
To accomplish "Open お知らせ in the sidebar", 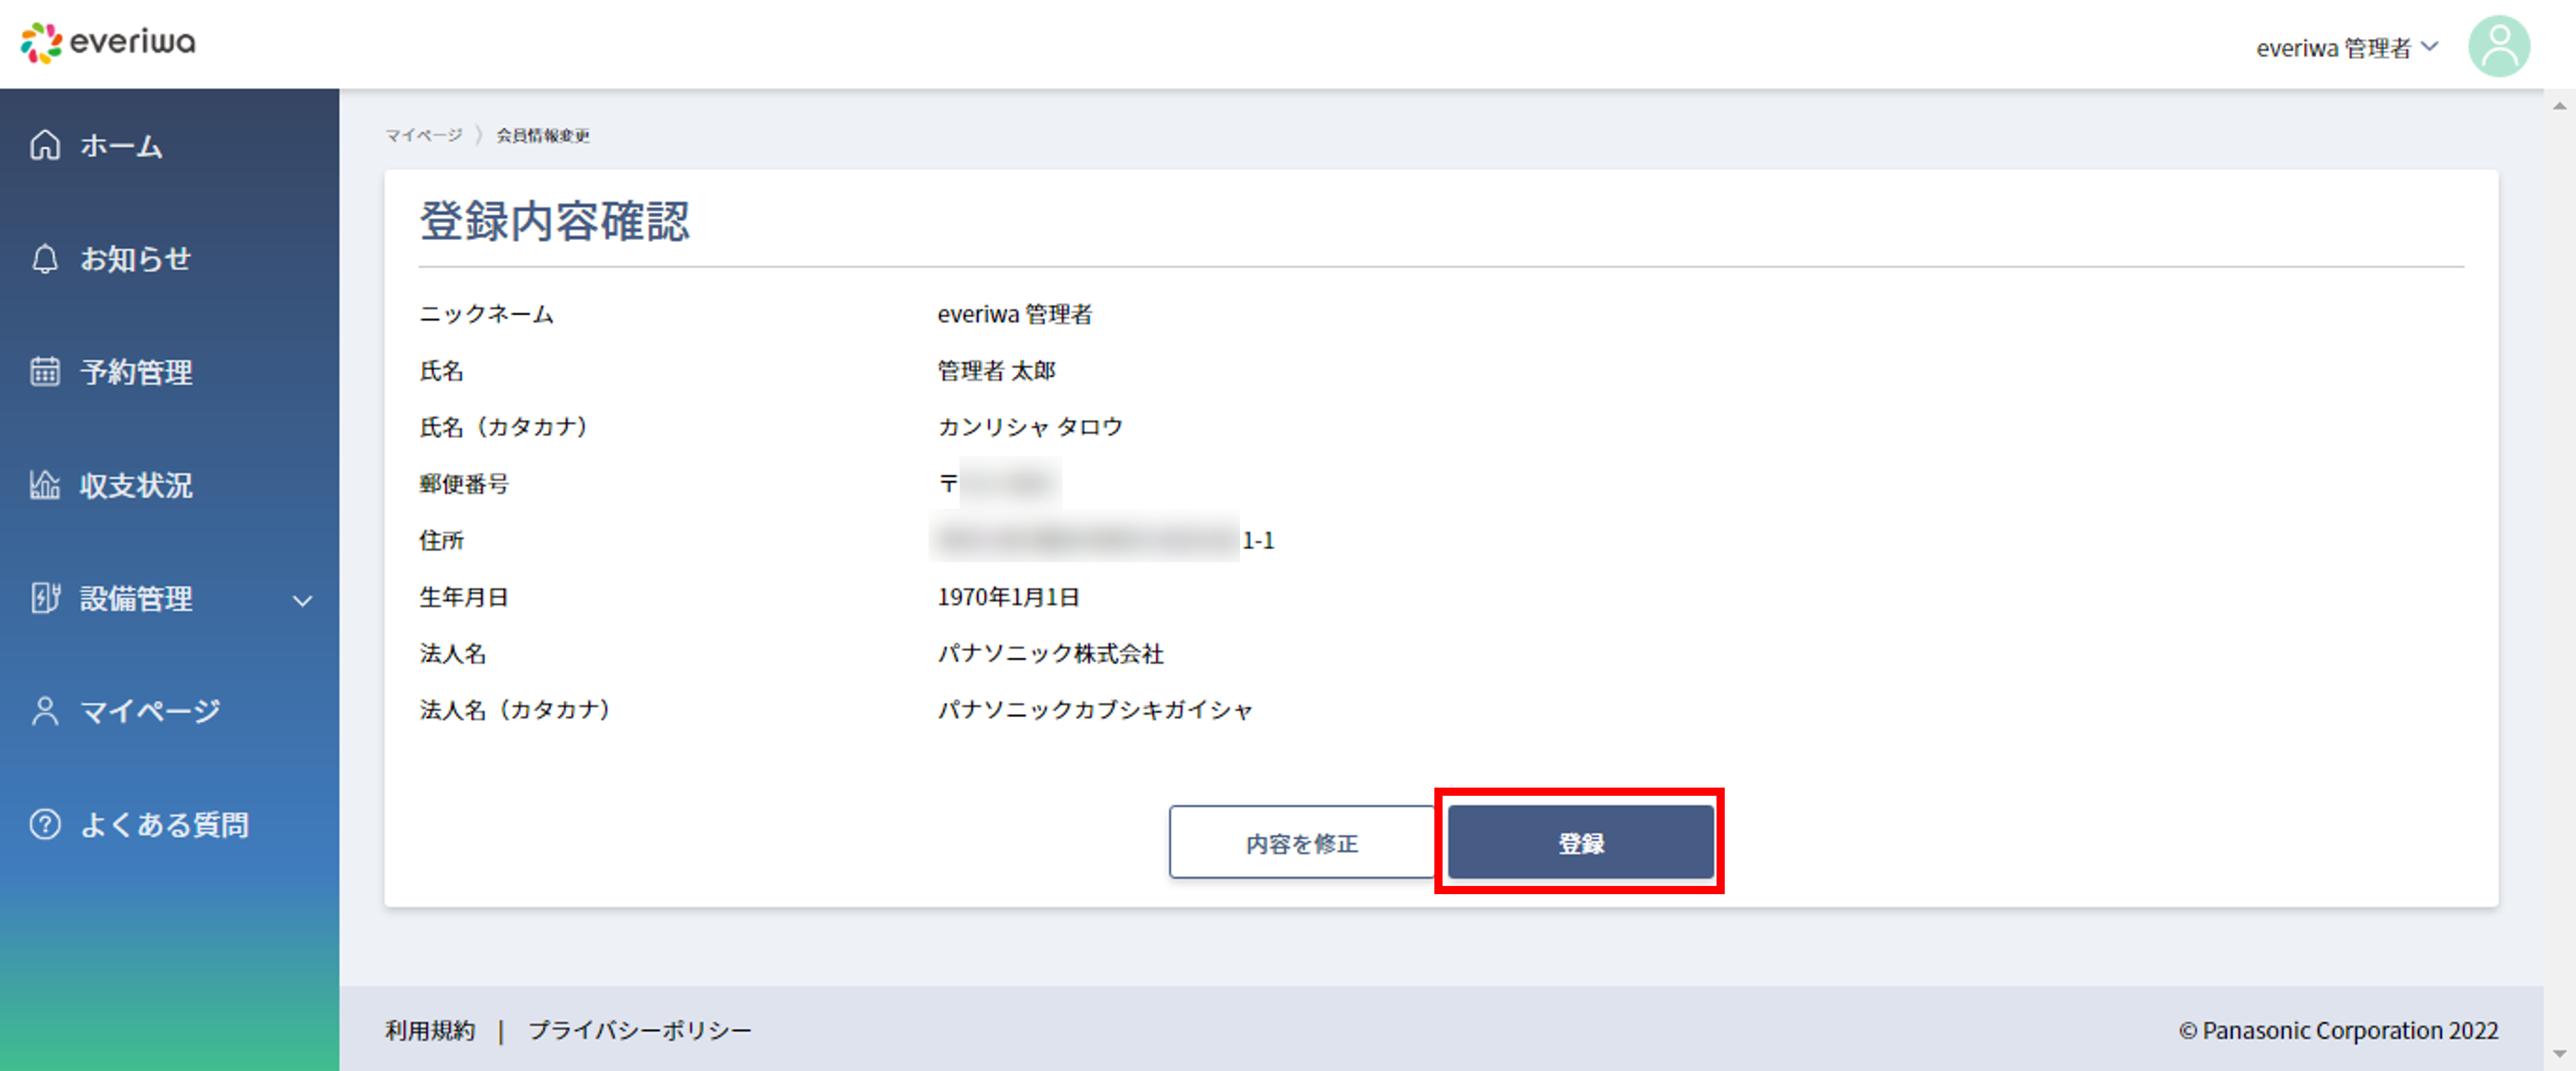I will (x=135, y=259).
